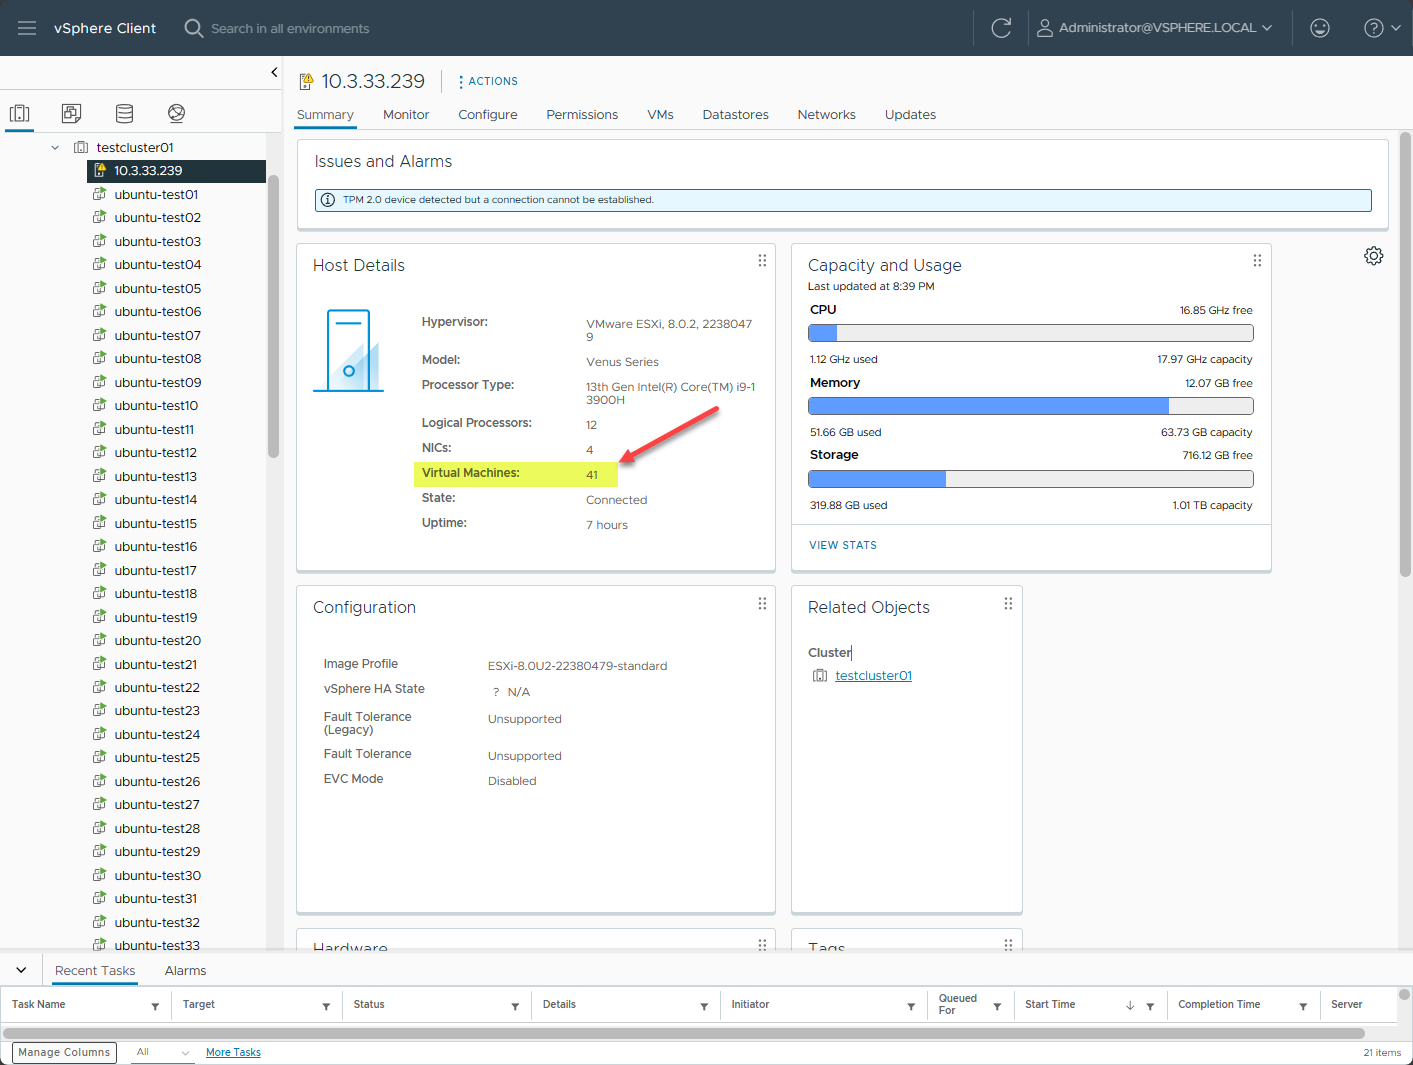Open the Alarms tab in bottom panel
This screenshot has height=1065, width=1413.
point(185,971)
